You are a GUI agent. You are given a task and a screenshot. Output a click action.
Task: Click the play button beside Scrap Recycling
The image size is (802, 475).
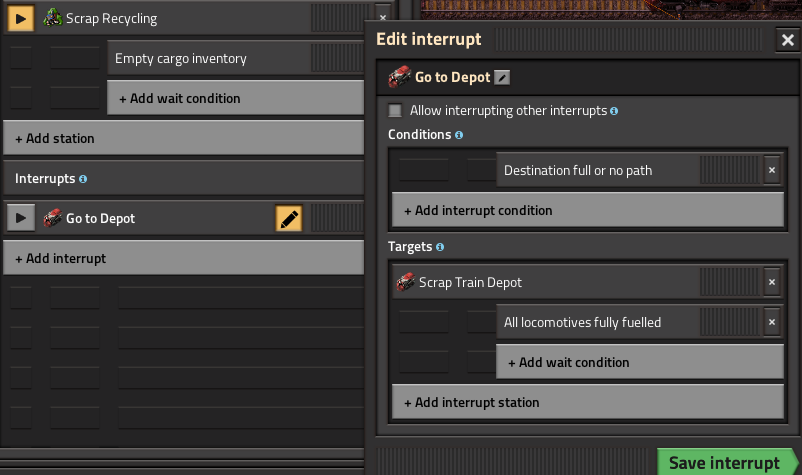20,18
